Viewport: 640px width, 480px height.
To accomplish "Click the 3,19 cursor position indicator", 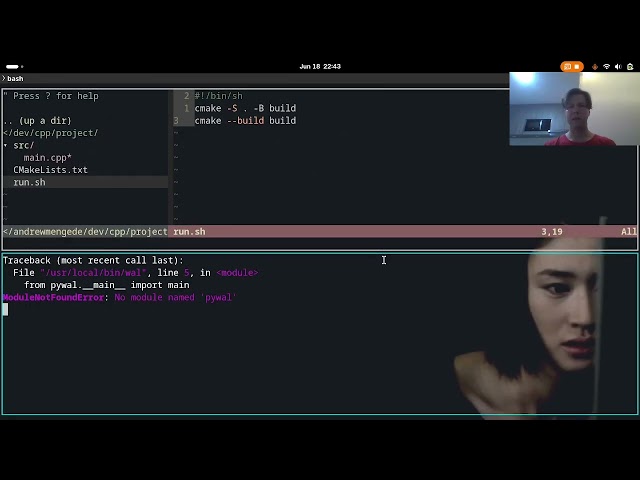I will click(x=552, y=232).
